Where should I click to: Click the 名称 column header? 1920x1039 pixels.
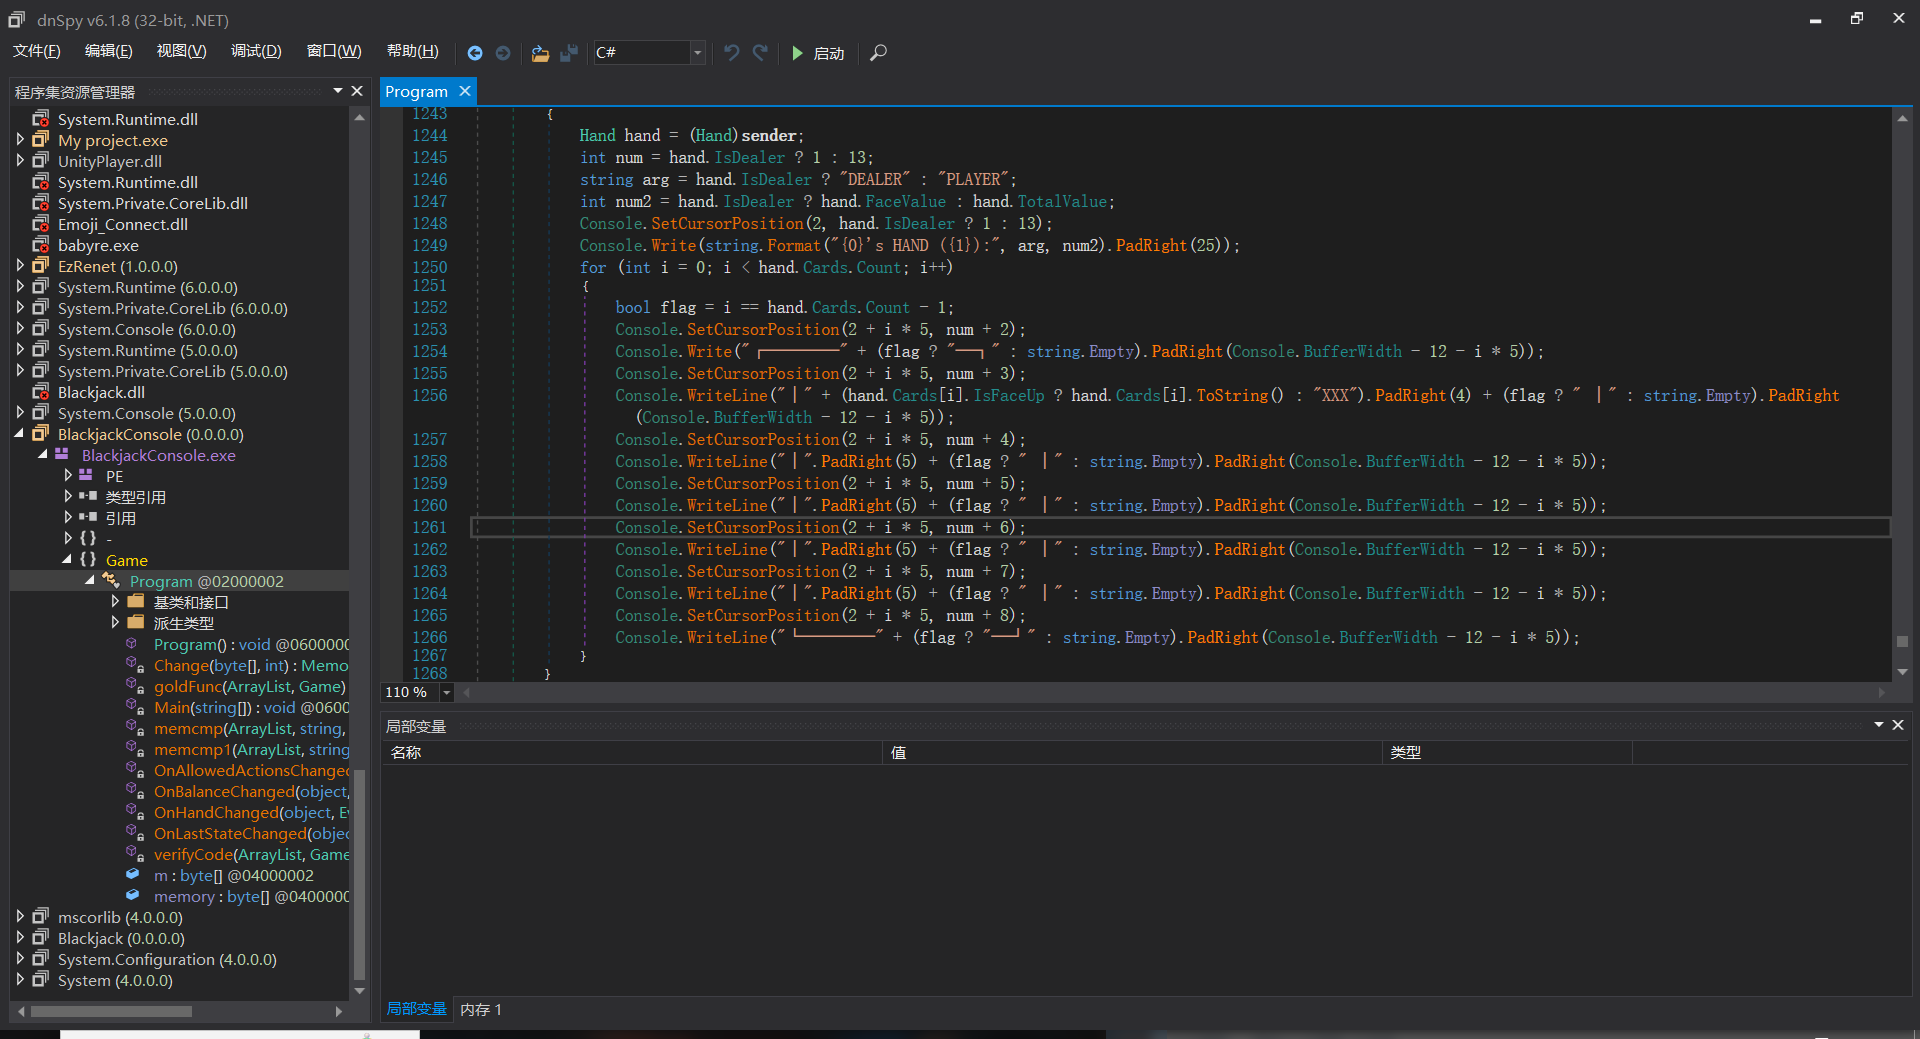[632, 752]
